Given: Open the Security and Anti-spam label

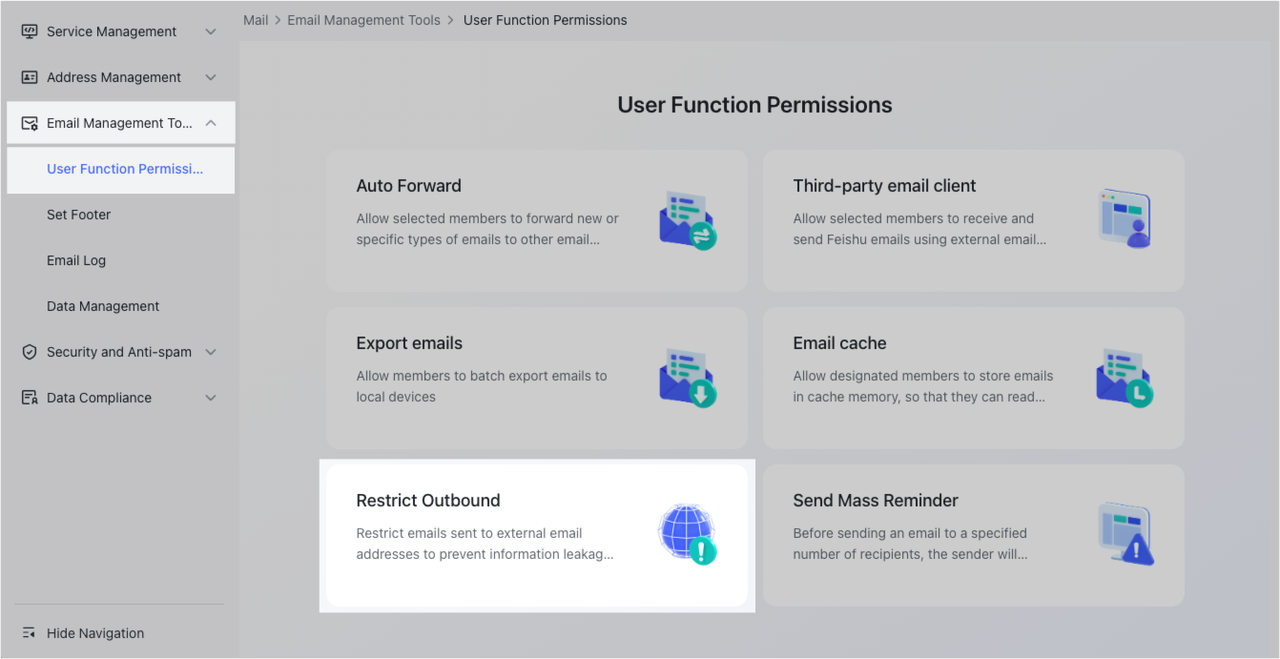Looking at the screenshot, I should [119, 352].
